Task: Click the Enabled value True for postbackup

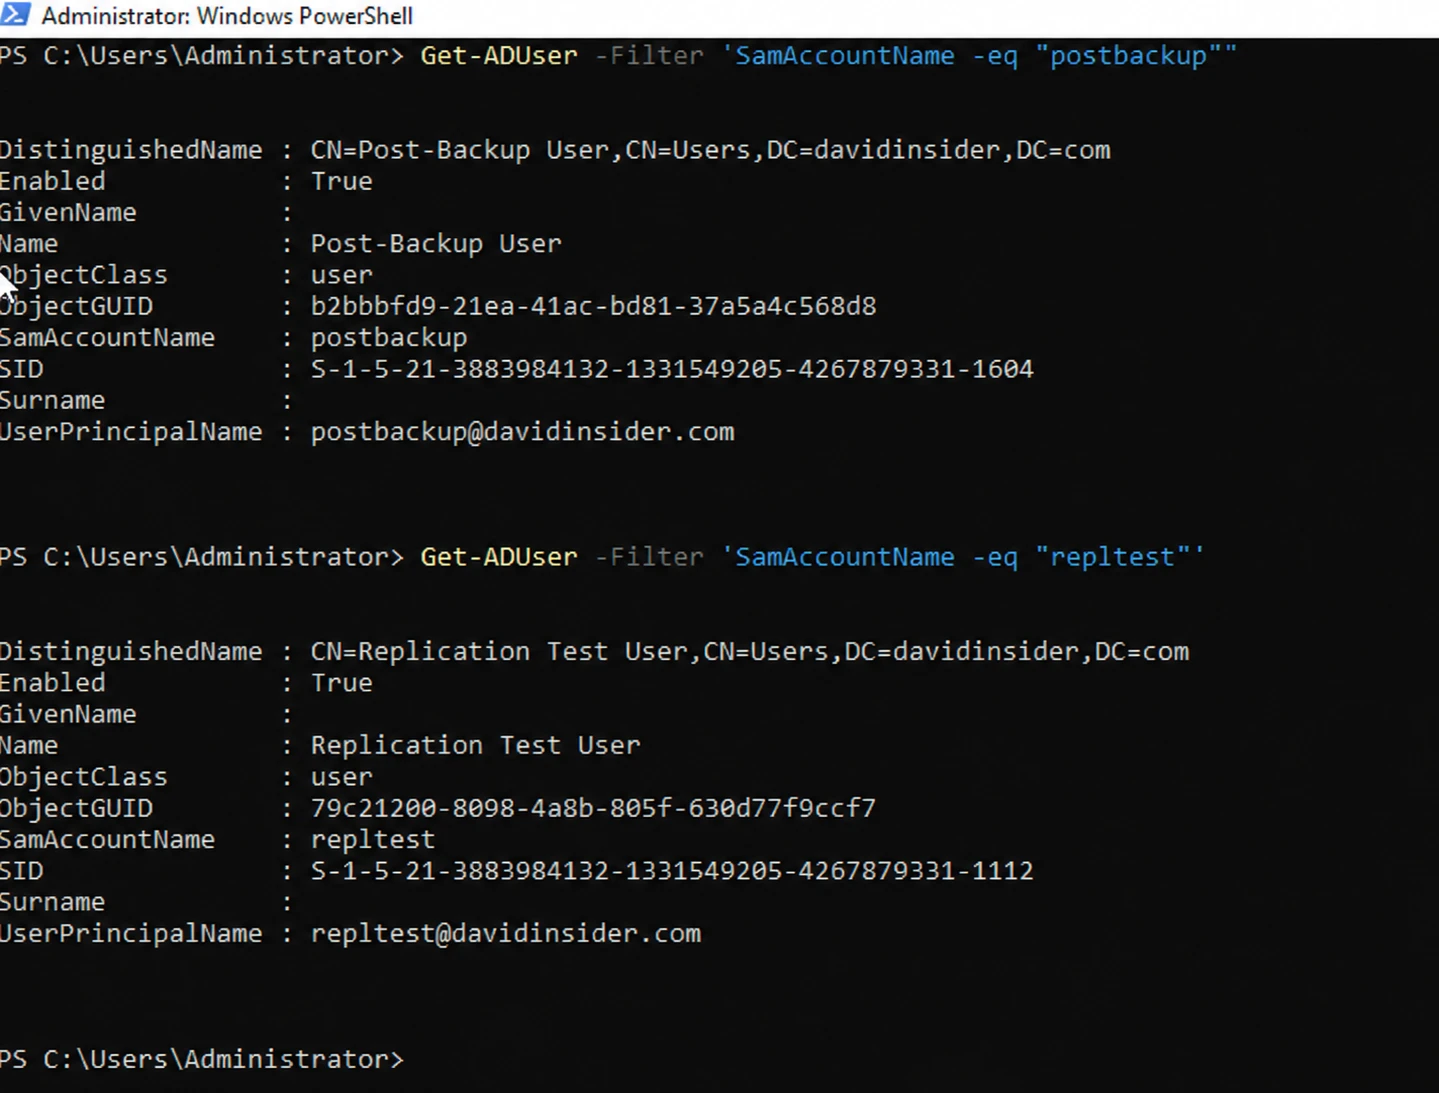Action: point(341,181)
